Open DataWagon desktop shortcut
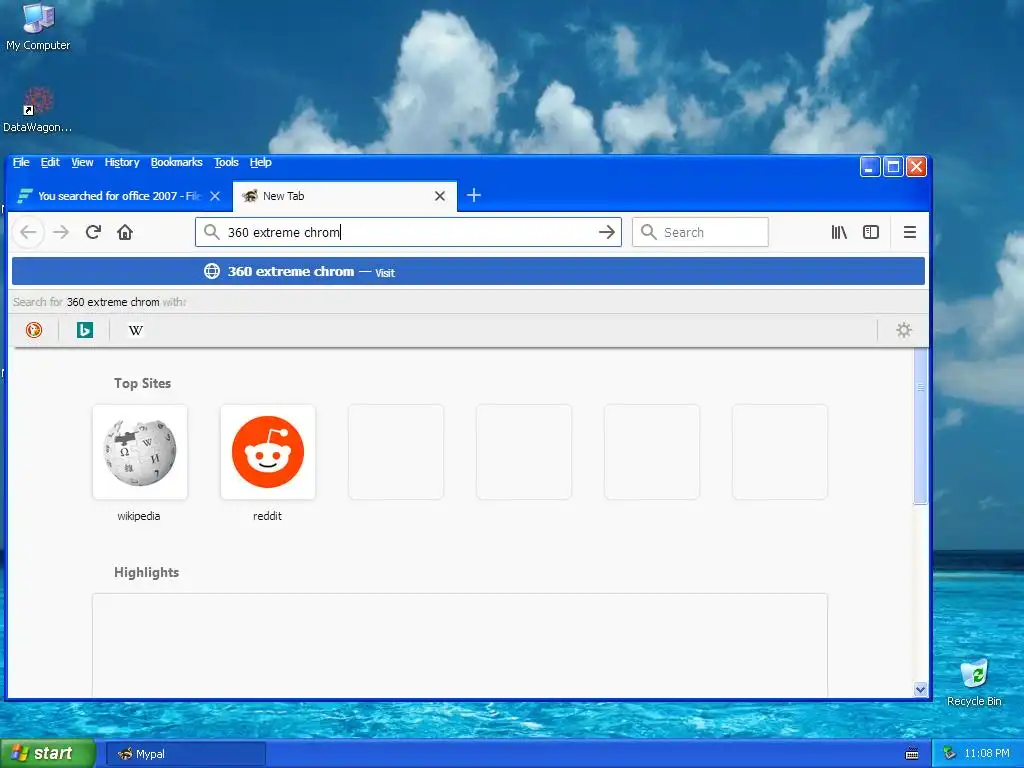The image size is (1024, 768). click(x=37, y=109)
